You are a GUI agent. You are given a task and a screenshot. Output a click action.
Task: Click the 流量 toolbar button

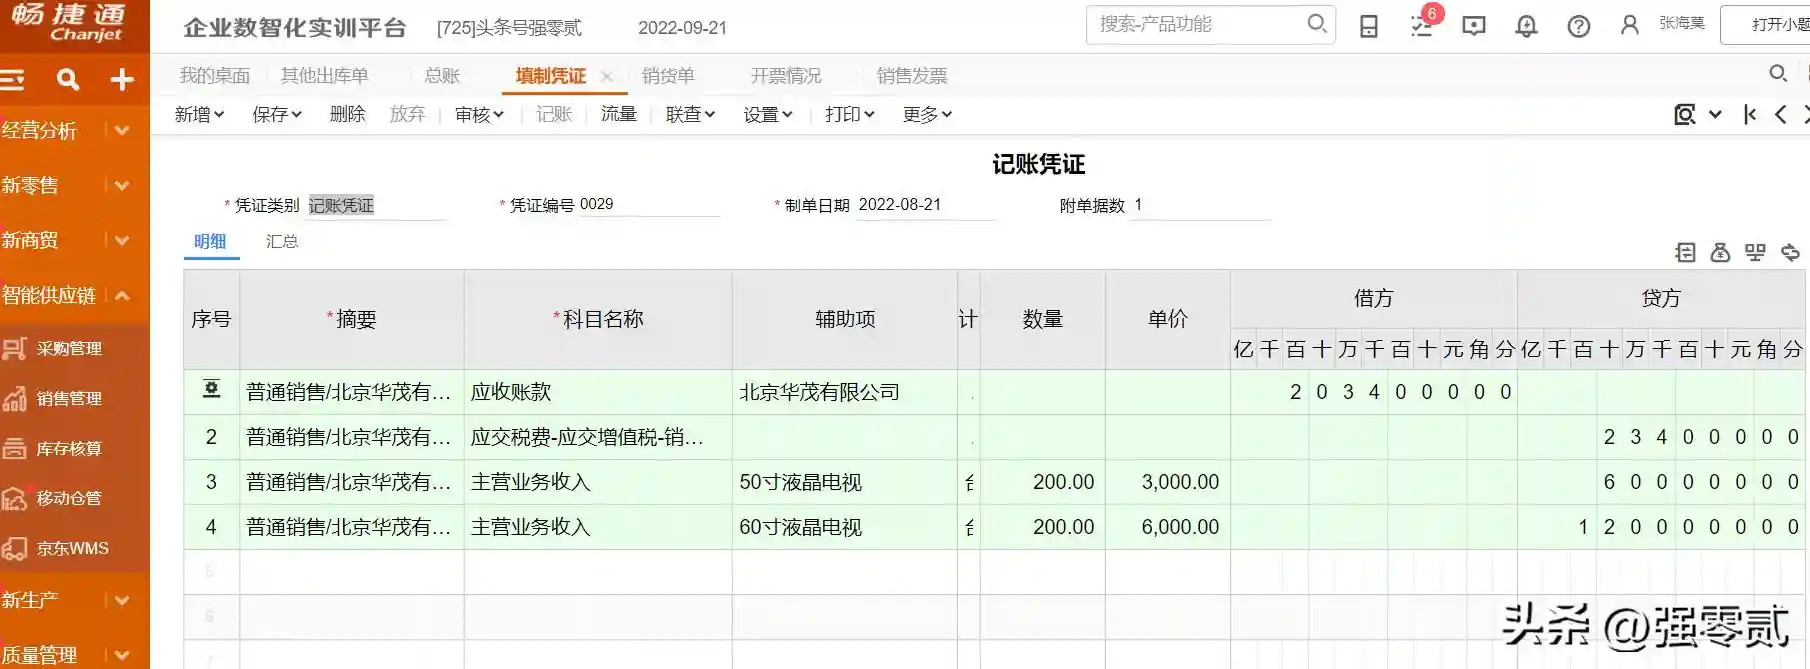618,114
